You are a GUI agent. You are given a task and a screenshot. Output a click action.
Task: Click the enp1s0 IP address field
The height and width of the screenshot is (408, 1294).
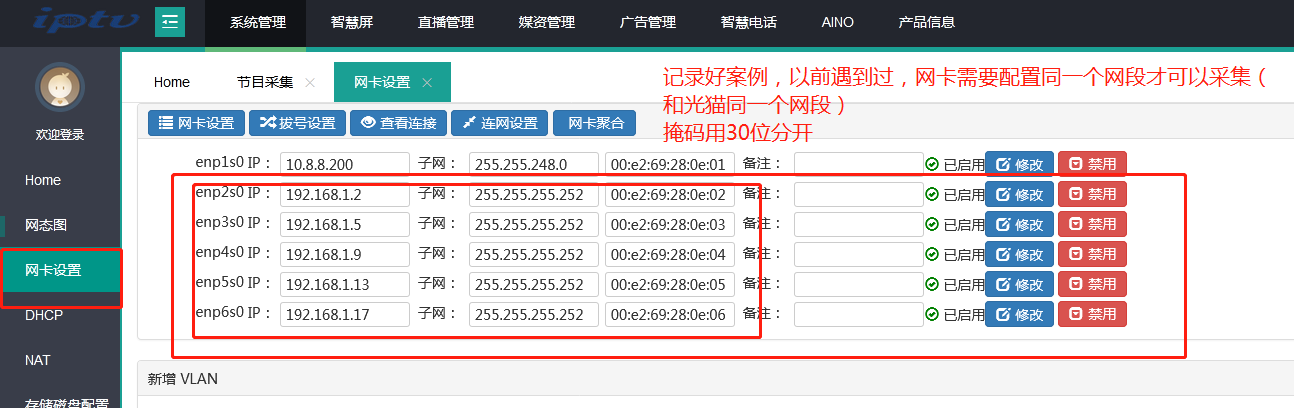click(344, 165)
